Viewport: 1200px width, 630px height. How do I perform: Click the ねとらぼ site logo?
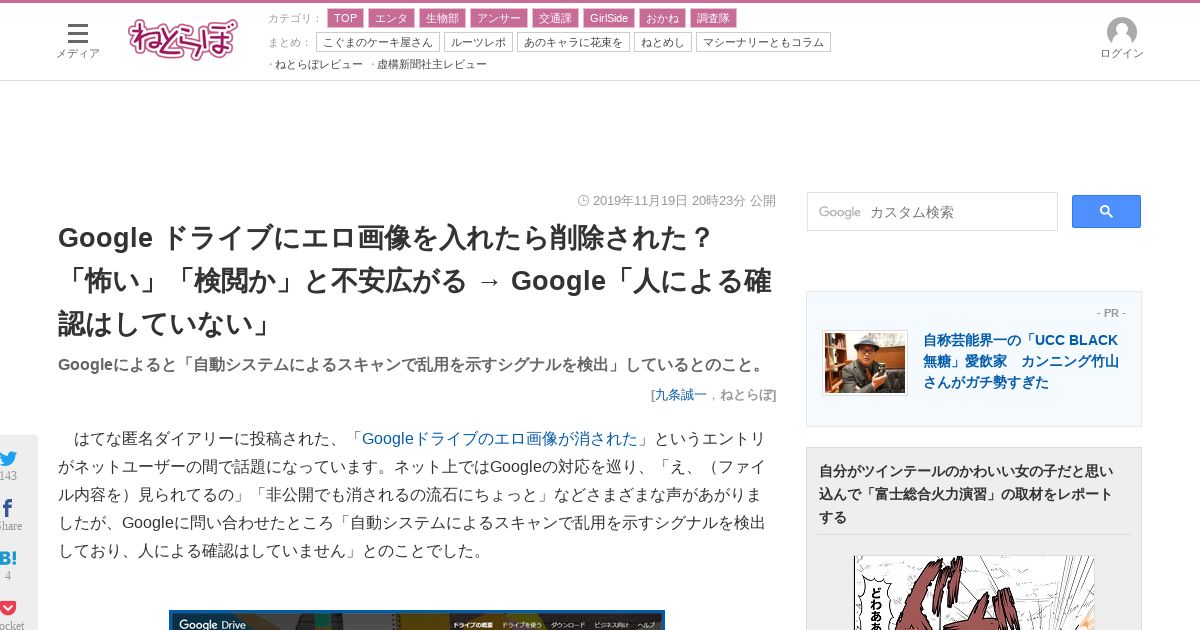183,39
